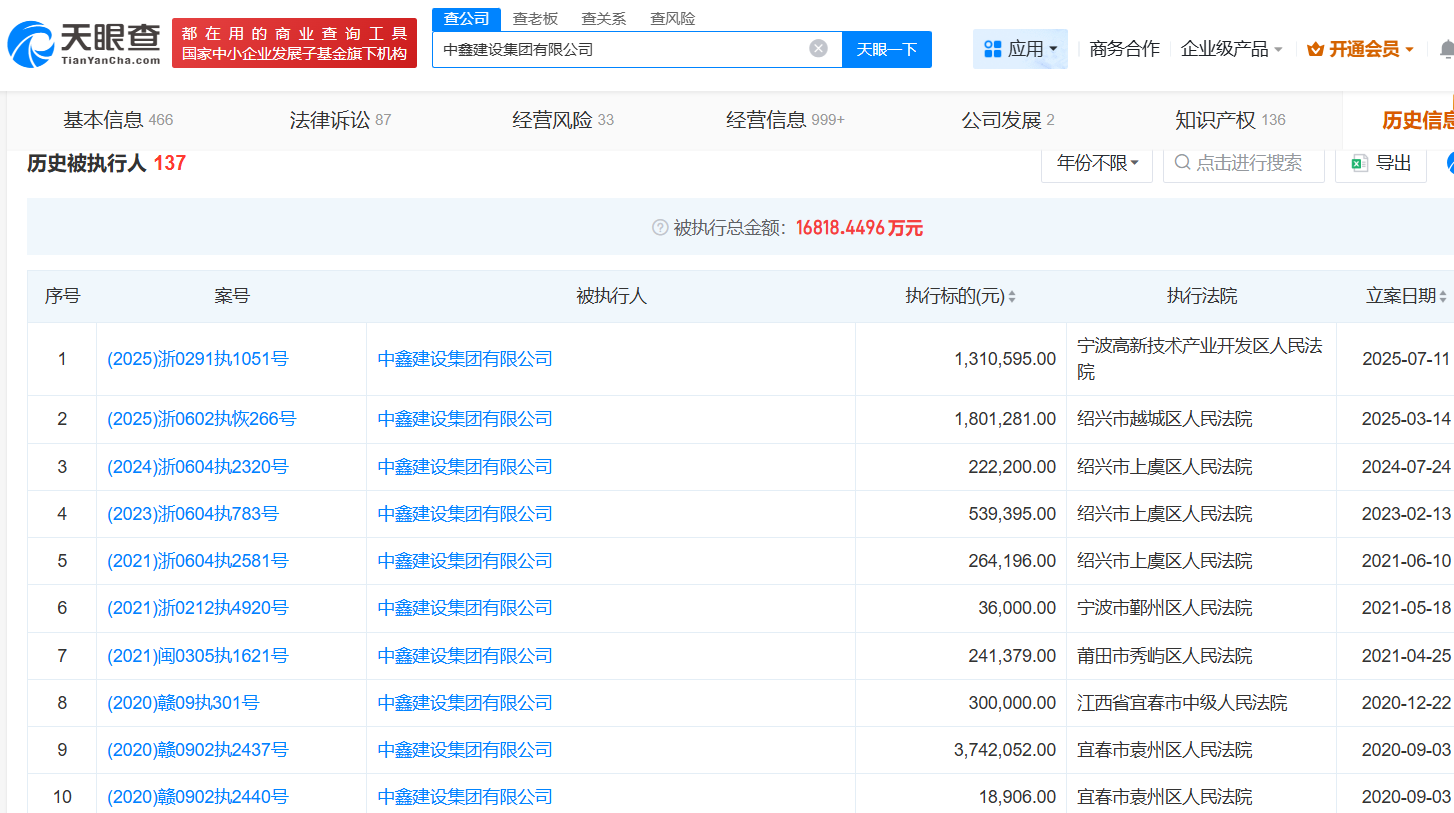Select the 查老板 search tab
This screenshot has width=1454, height=813.
(535, 19)
